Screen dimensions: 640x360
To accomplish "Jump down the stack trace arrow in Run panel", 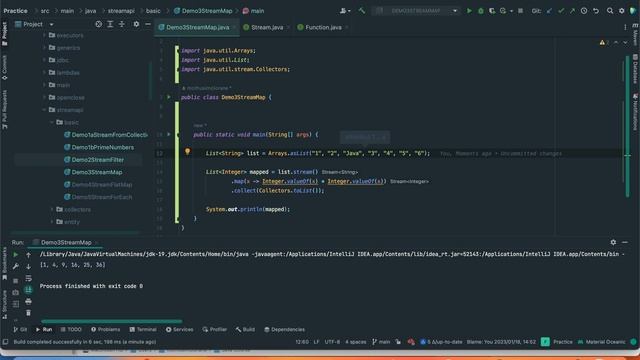I will [28, 267].
